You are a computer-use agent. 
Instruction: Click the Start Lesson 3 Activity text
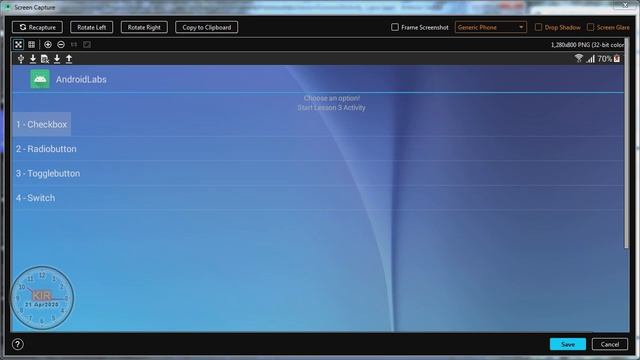point(331,108)
